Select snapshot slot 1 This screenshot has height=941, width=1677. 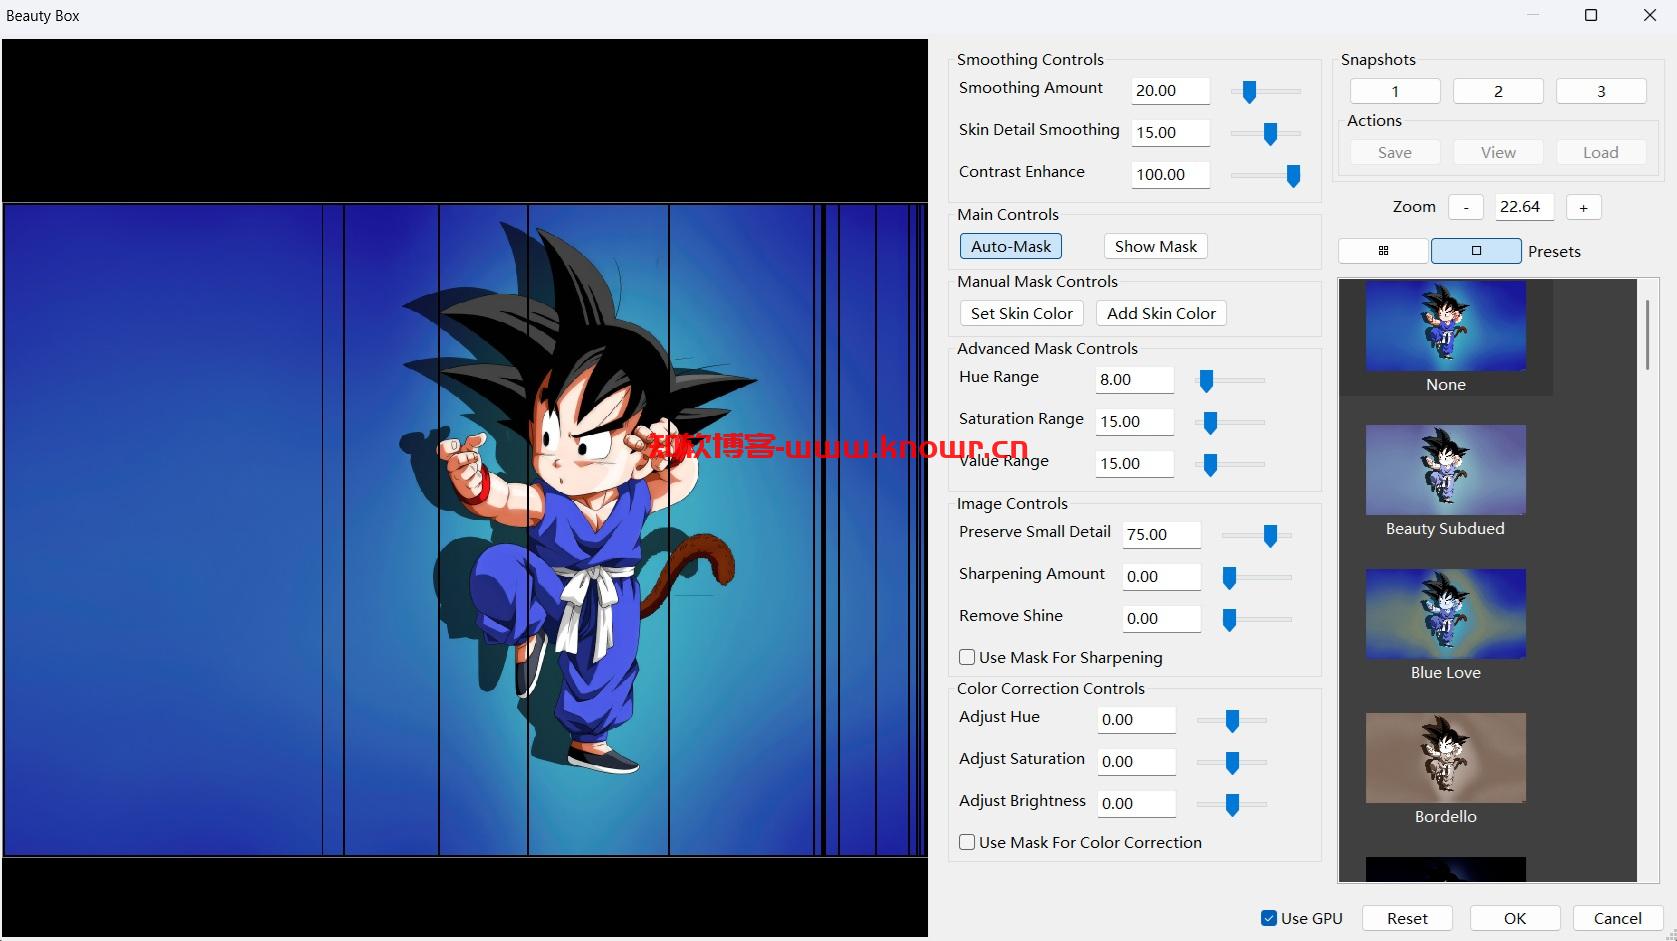(x=1395, y=91)
